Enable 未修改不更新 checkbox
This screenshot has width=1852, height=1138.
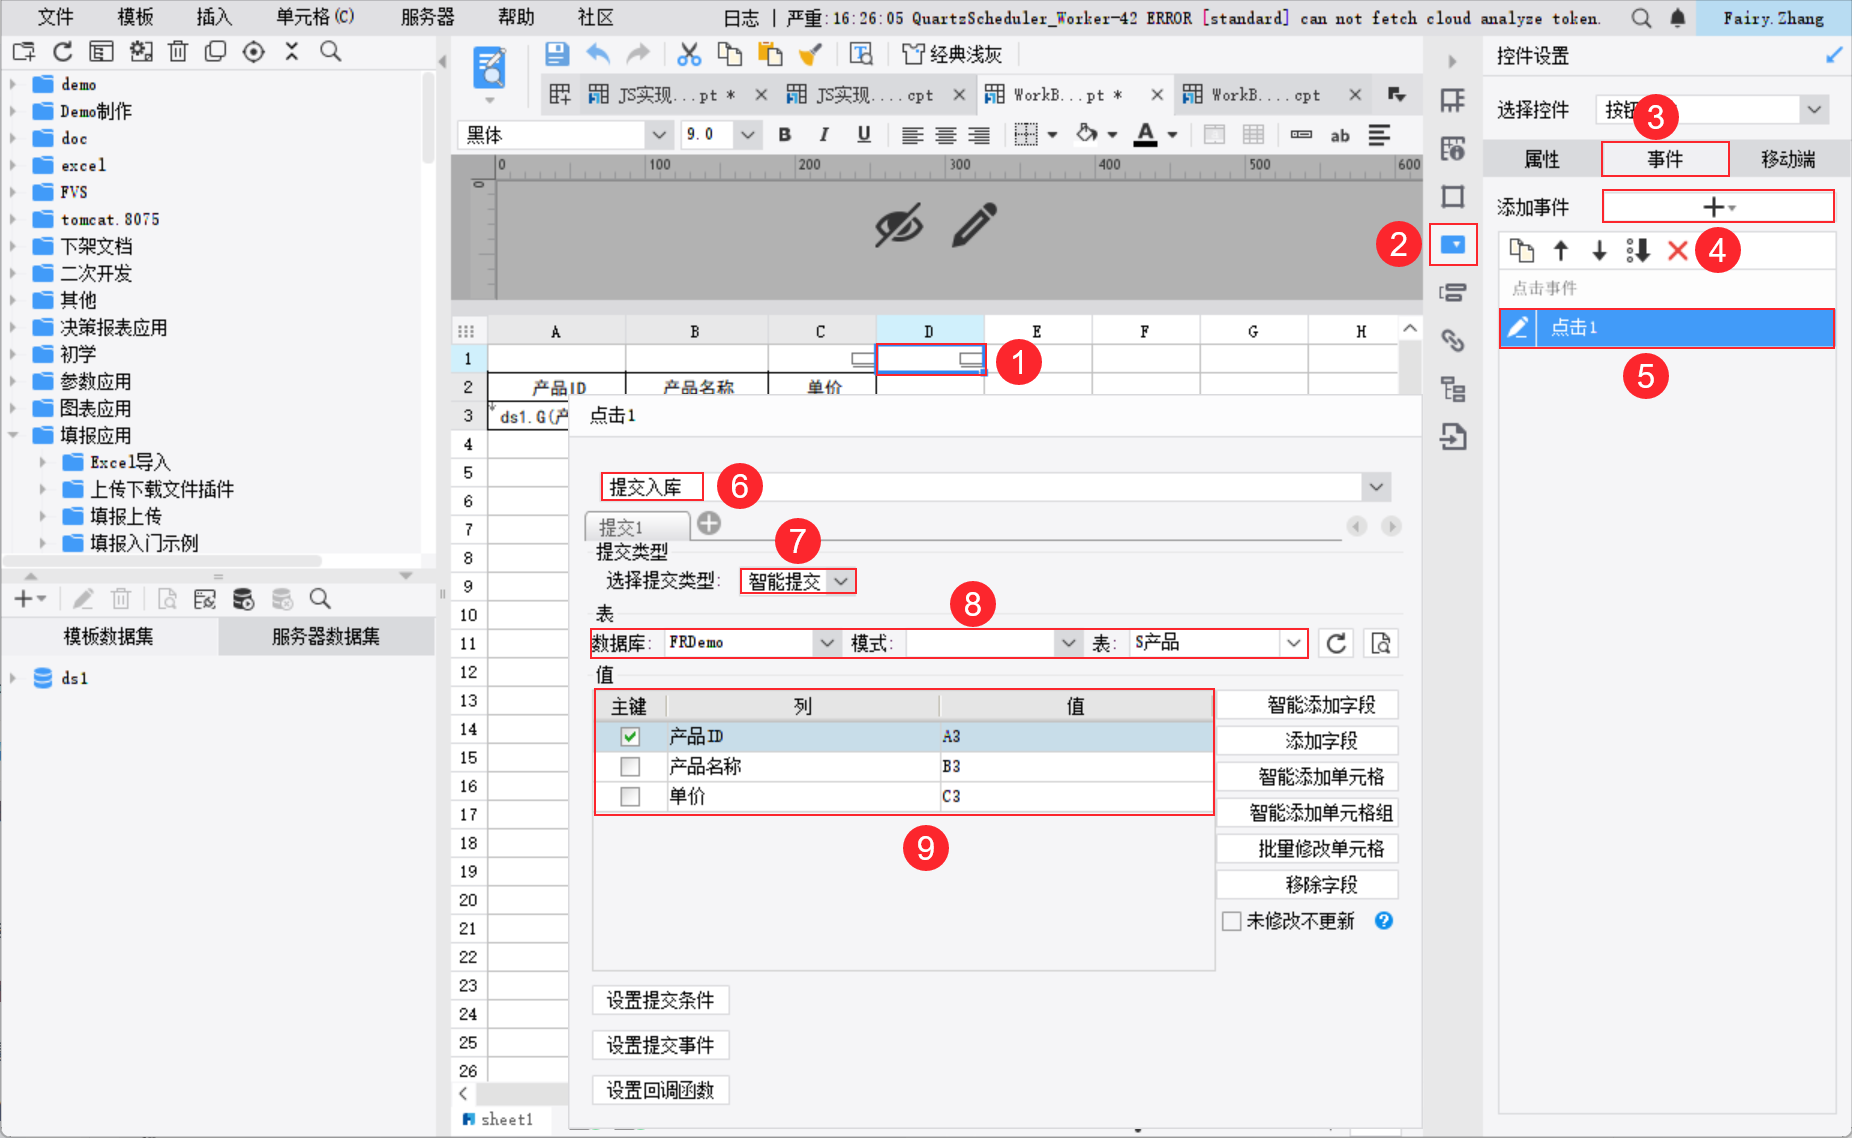(1232, 921)
